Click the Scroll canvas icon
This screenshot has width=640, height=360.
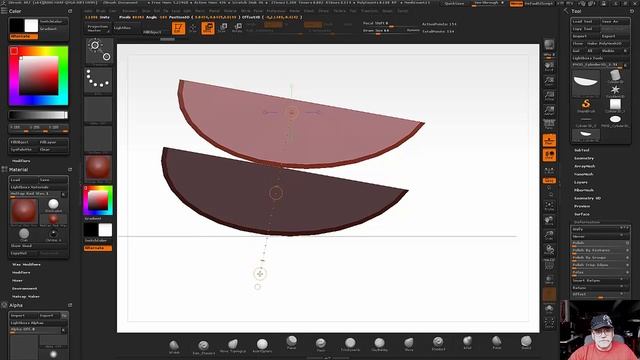click(549, 67)
